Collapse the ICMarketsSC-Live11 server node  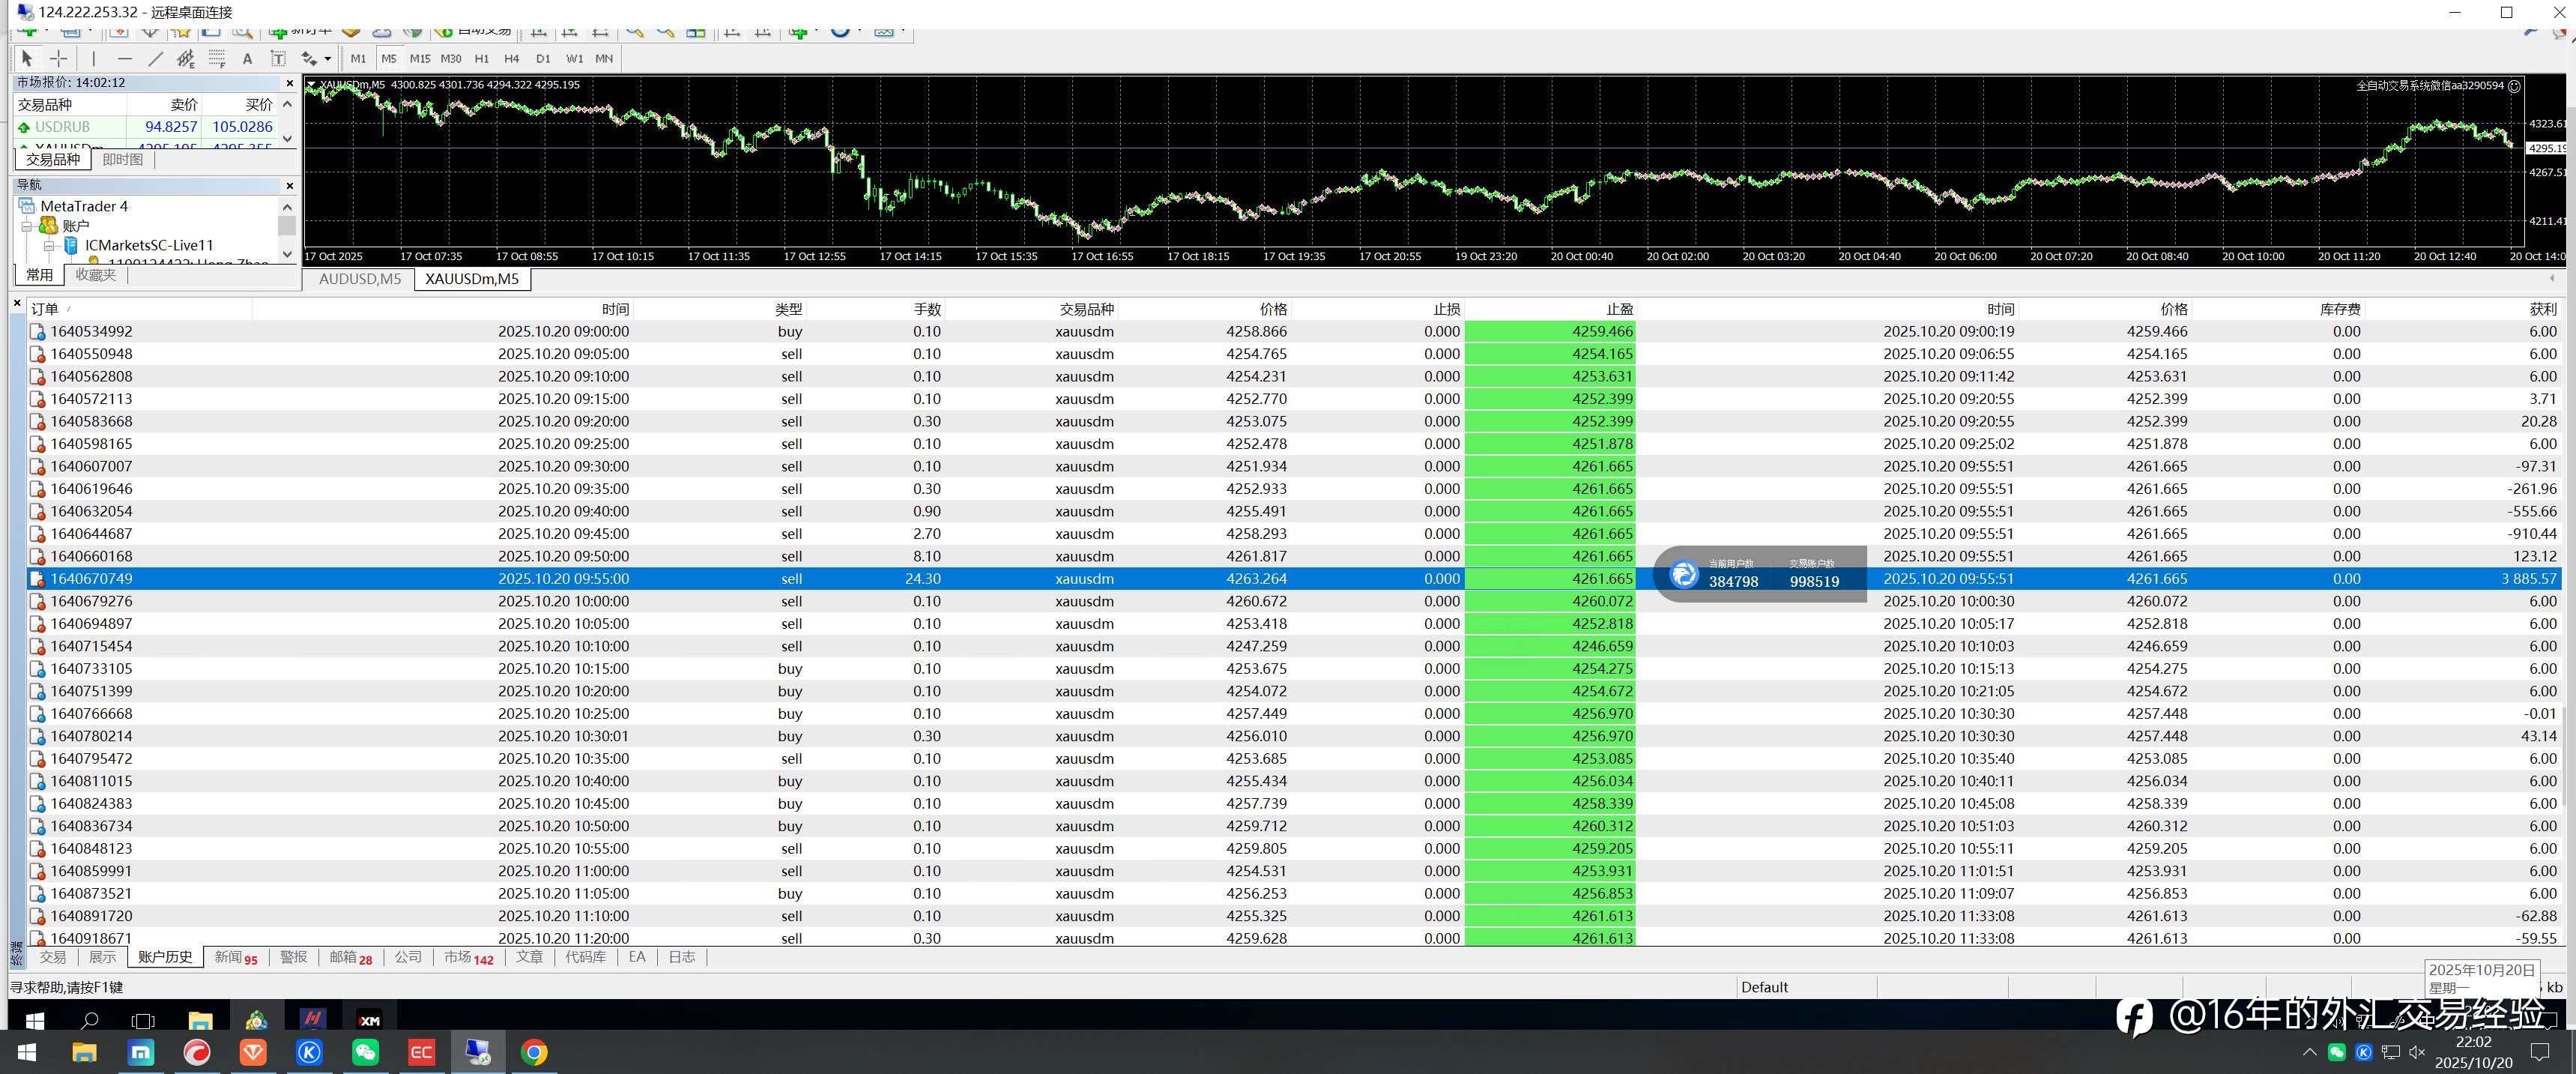48,245
